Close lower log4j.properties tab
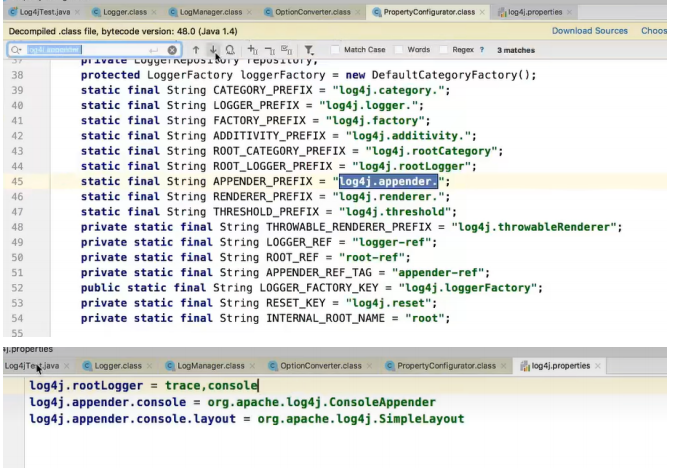 tap(598, 366)
